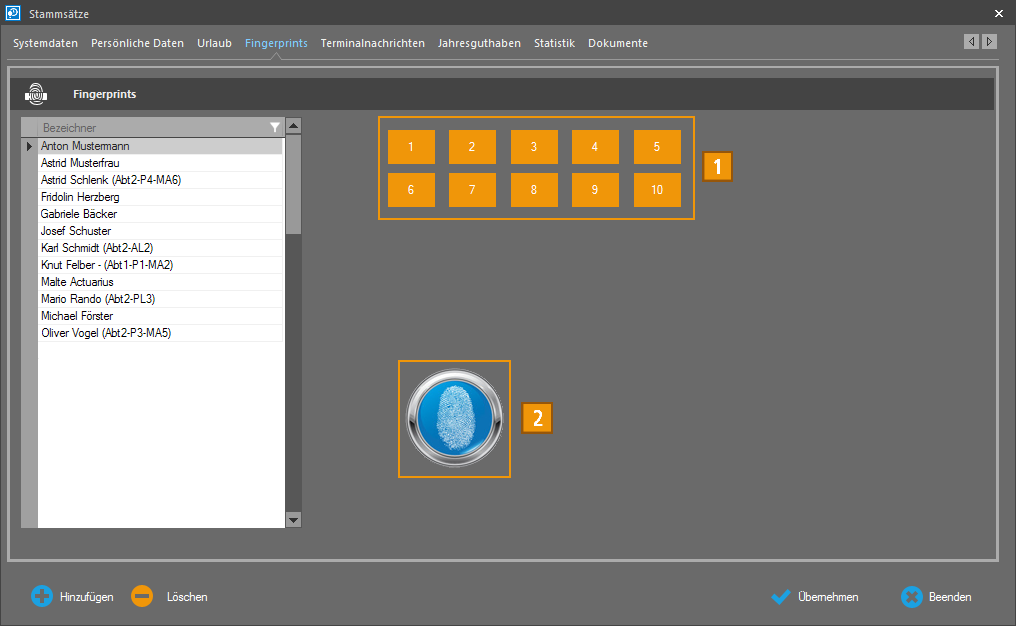Click the list scrollbar up arrow
This screenshot has height=626, width=1016.
pyautogui.click(x=293, y=126)
